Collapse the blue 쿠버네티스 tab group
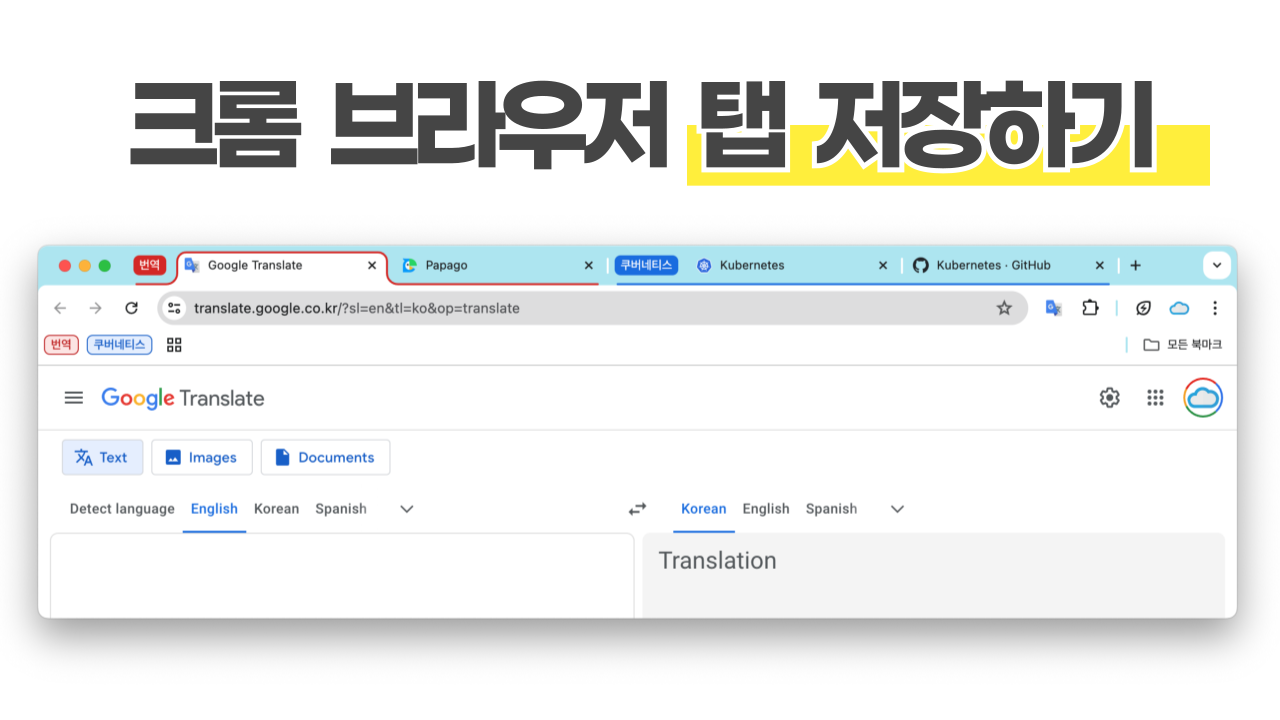 click(646, 265)
